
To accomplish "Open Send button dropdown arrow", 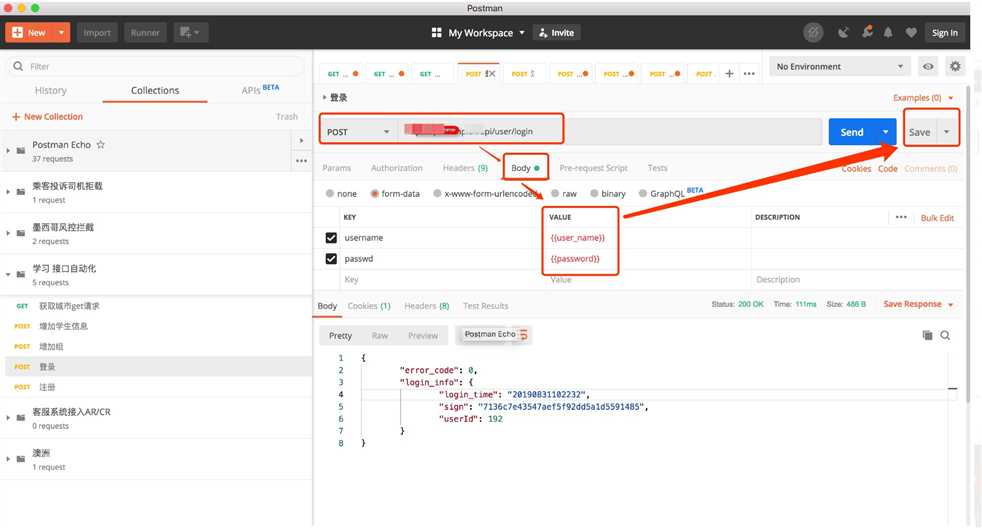I will (886, 132).
